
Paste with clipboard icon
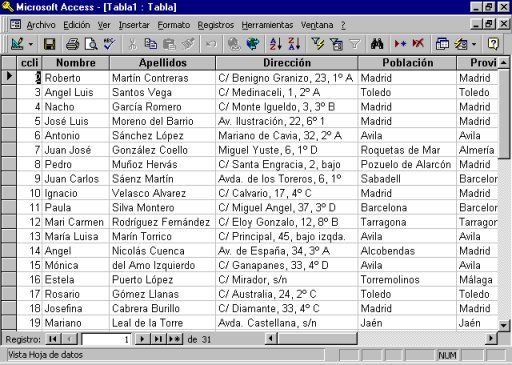[169, 44]
